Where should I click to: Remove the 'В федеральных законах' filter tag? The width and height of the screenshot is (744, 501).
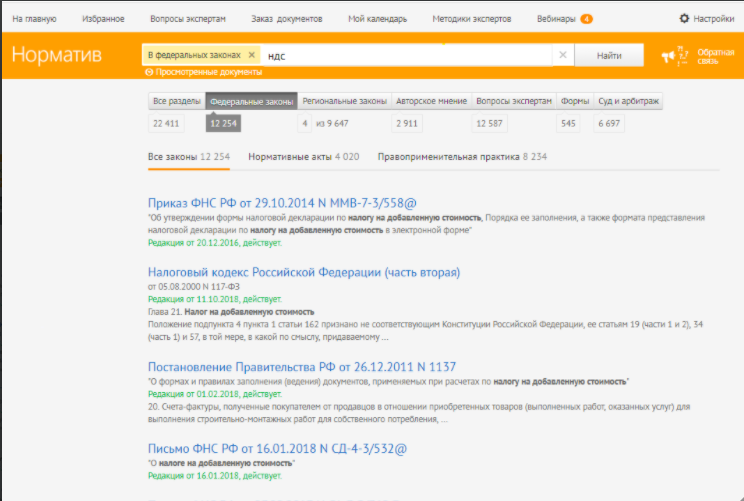(x=252, y=55)
